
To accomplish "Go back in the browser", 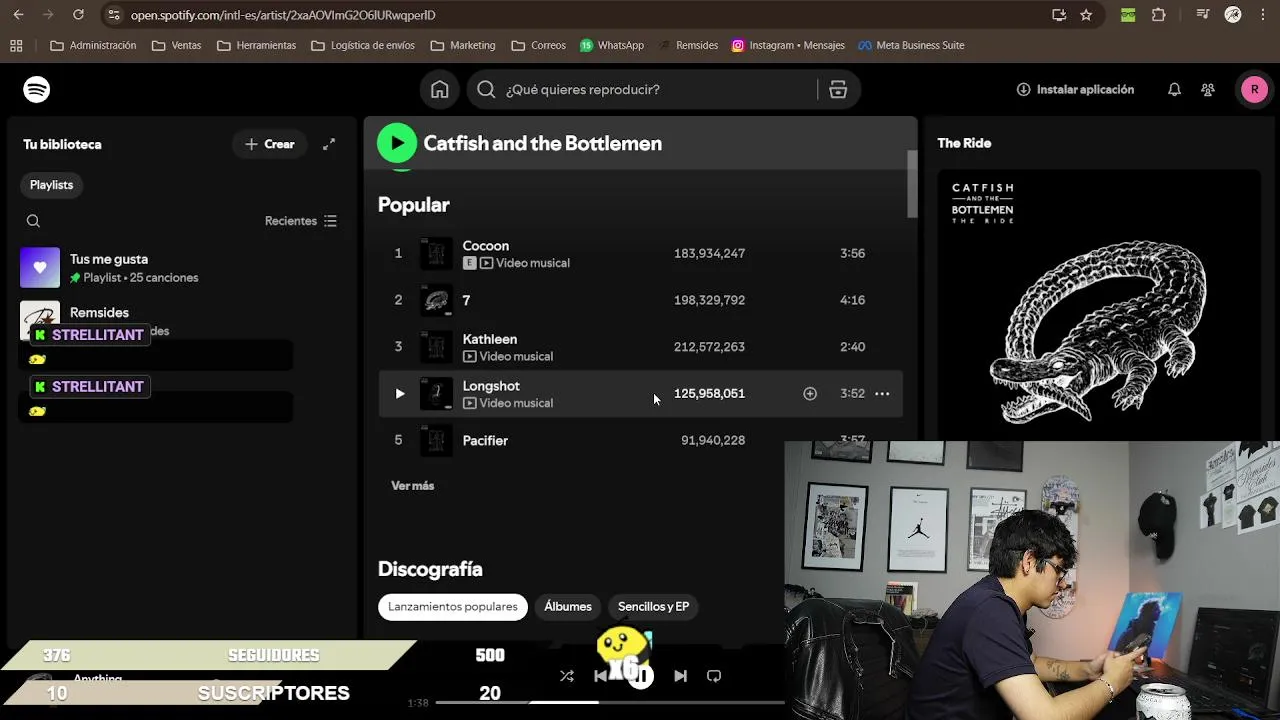I will click(x=18, y=15).
